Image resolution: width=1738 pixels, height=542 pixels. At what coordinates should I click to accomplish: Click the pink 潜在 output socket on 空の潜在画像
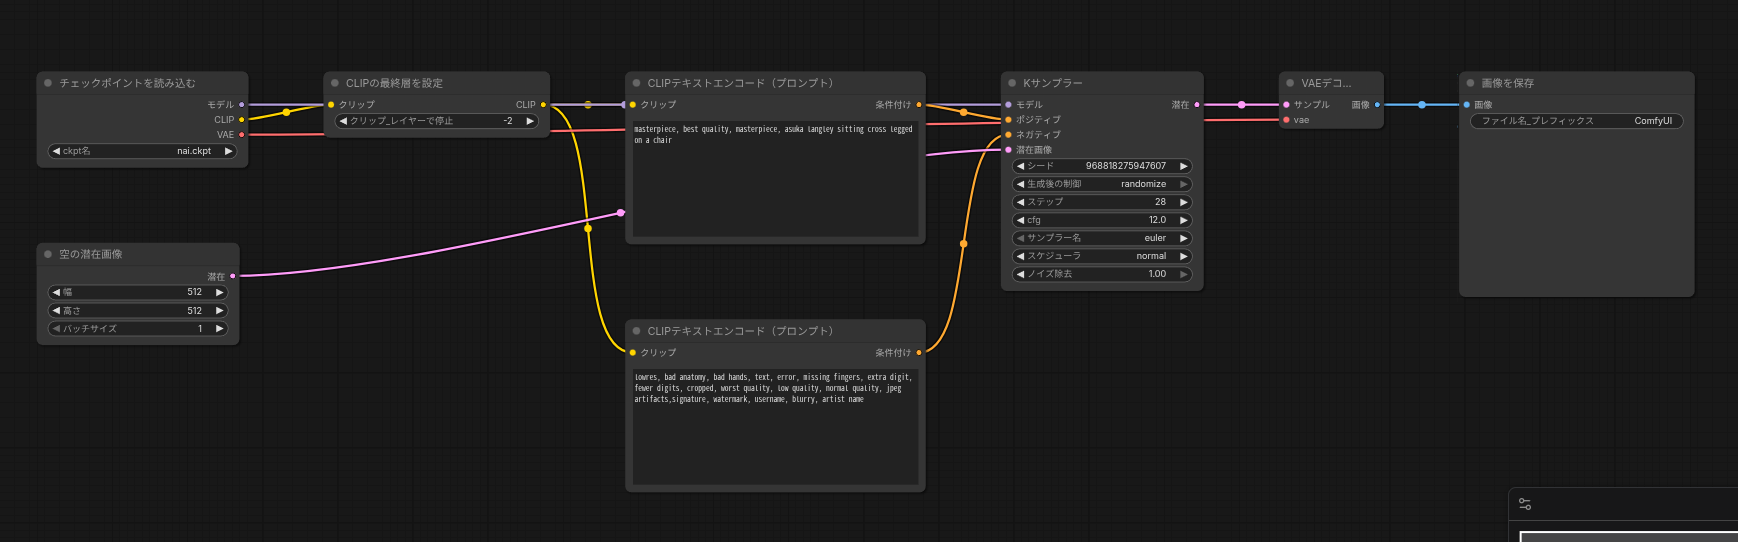(x=233, y=276)
